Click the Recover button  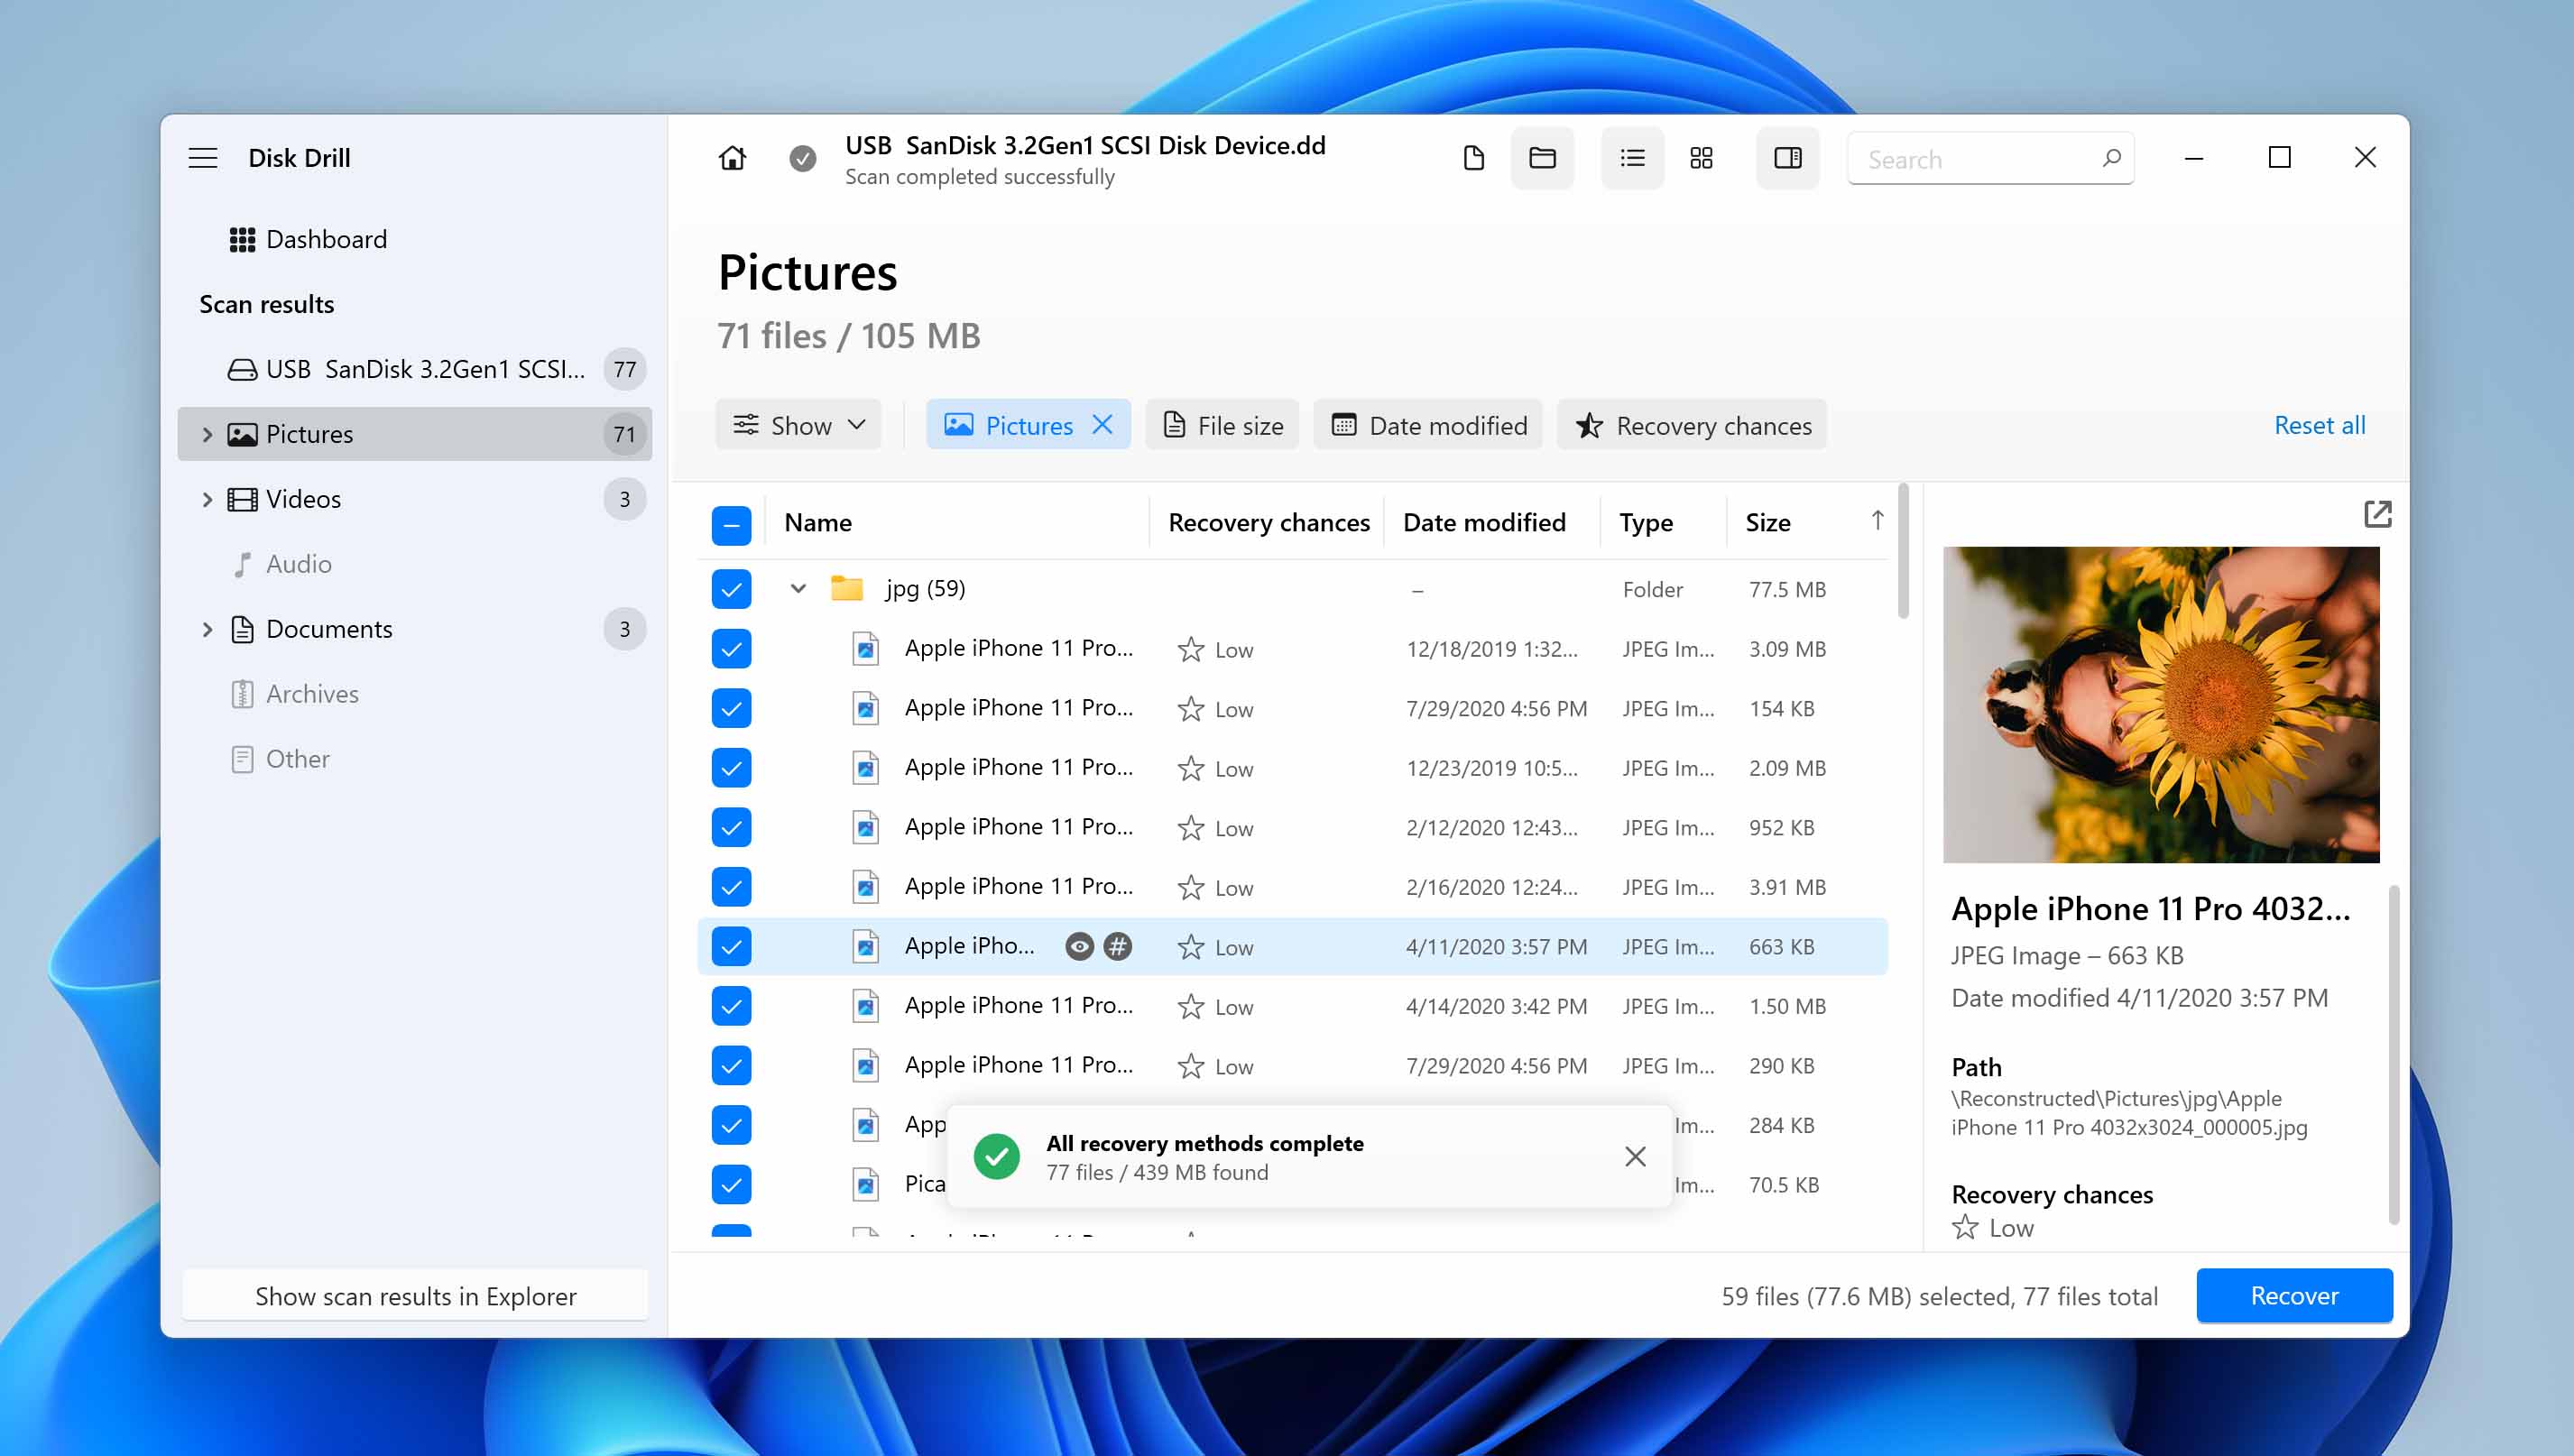click(x=2294, y=1295)
